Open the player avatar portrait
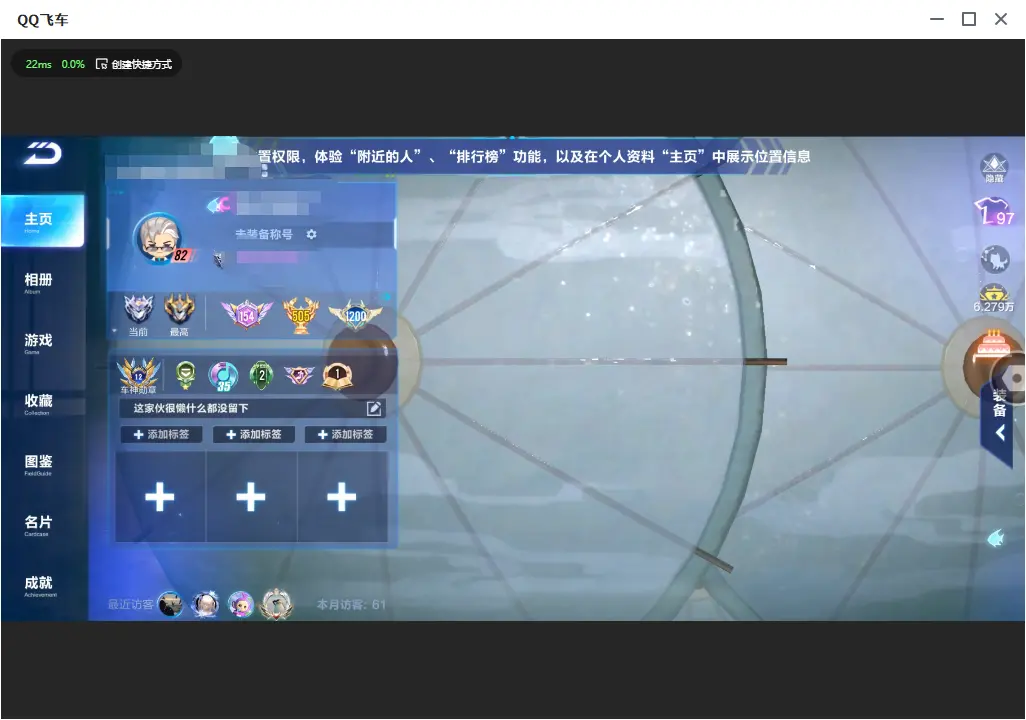The height and width of the screenshot is (720, 1026). (x=159, y=238)
